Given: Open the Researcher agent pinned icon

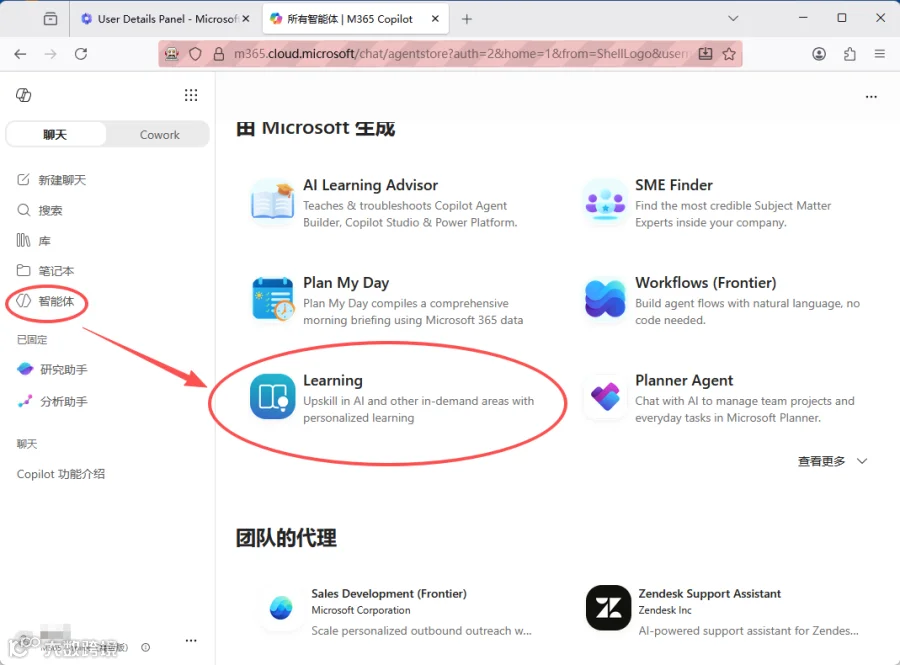Looking at the screenshot, I should pyautogui.click(x=25, y=369).
